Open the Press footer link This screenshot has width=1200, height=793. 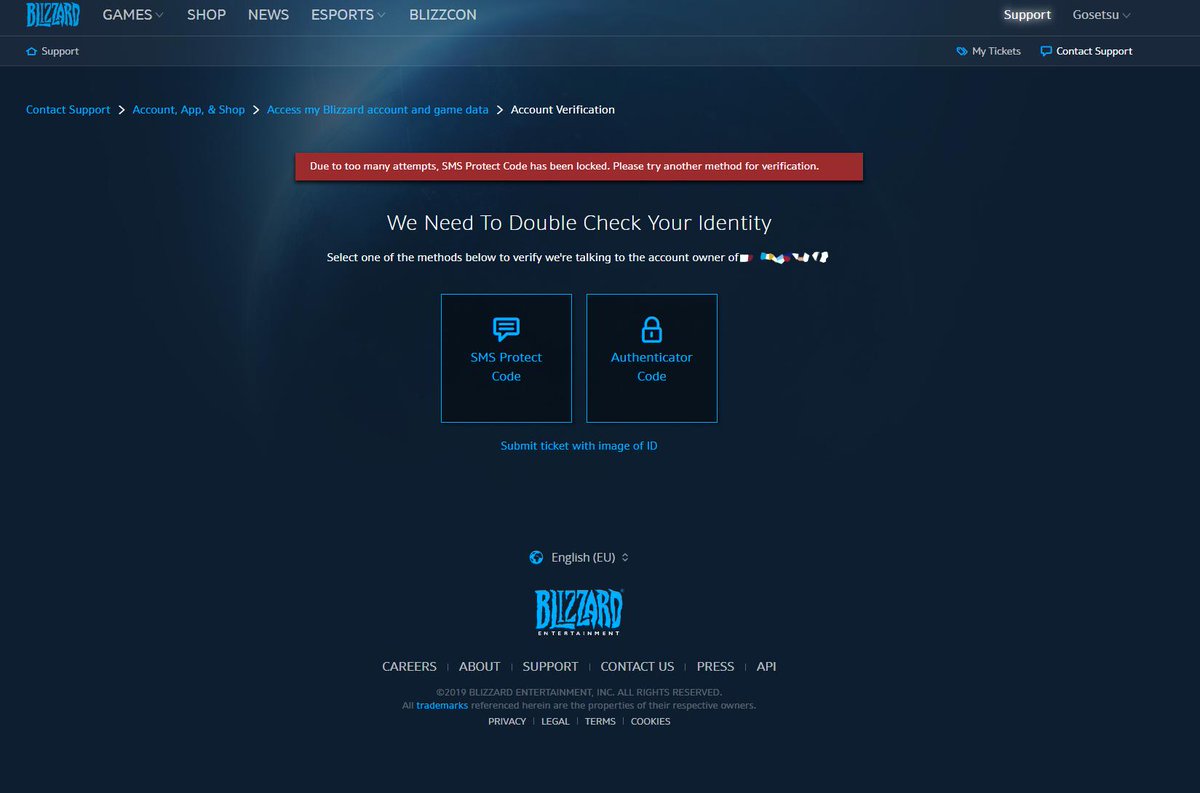pos(715,667)
